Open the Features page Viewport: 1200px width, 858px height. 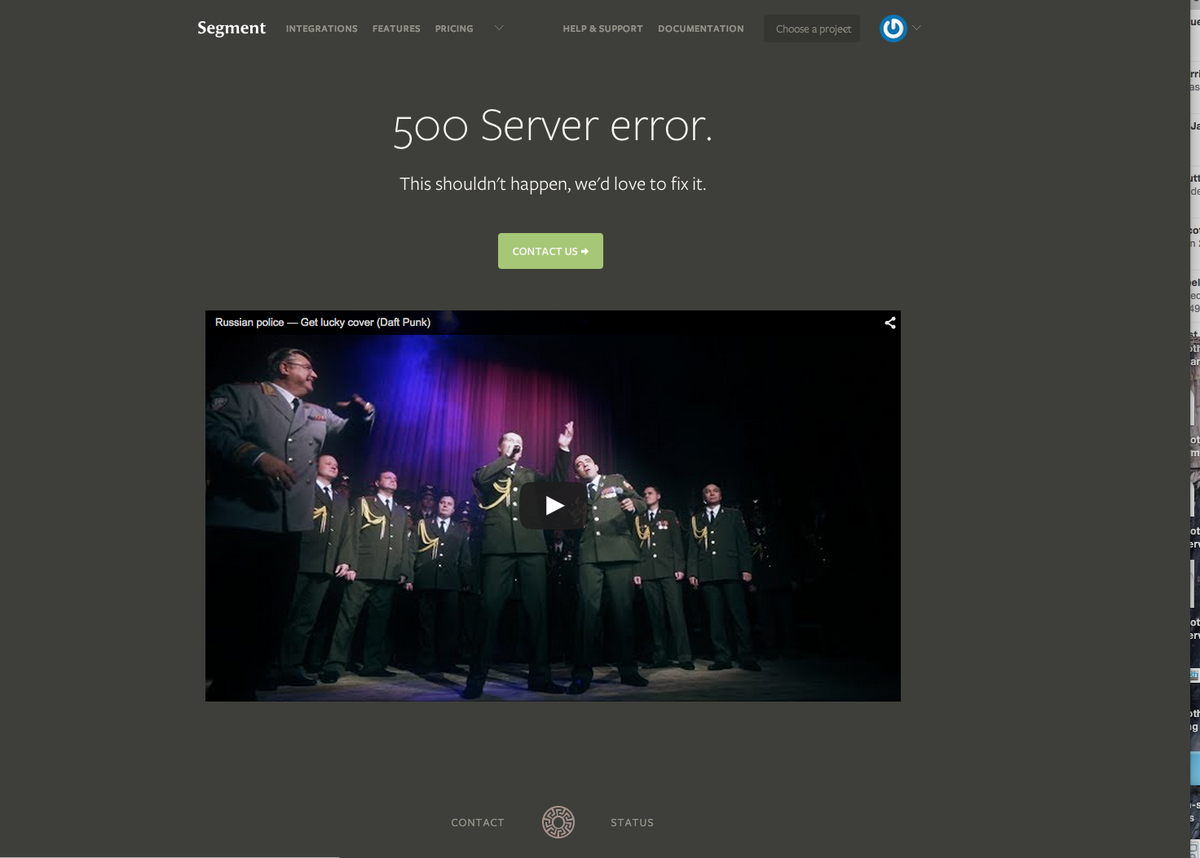(396, 29)
